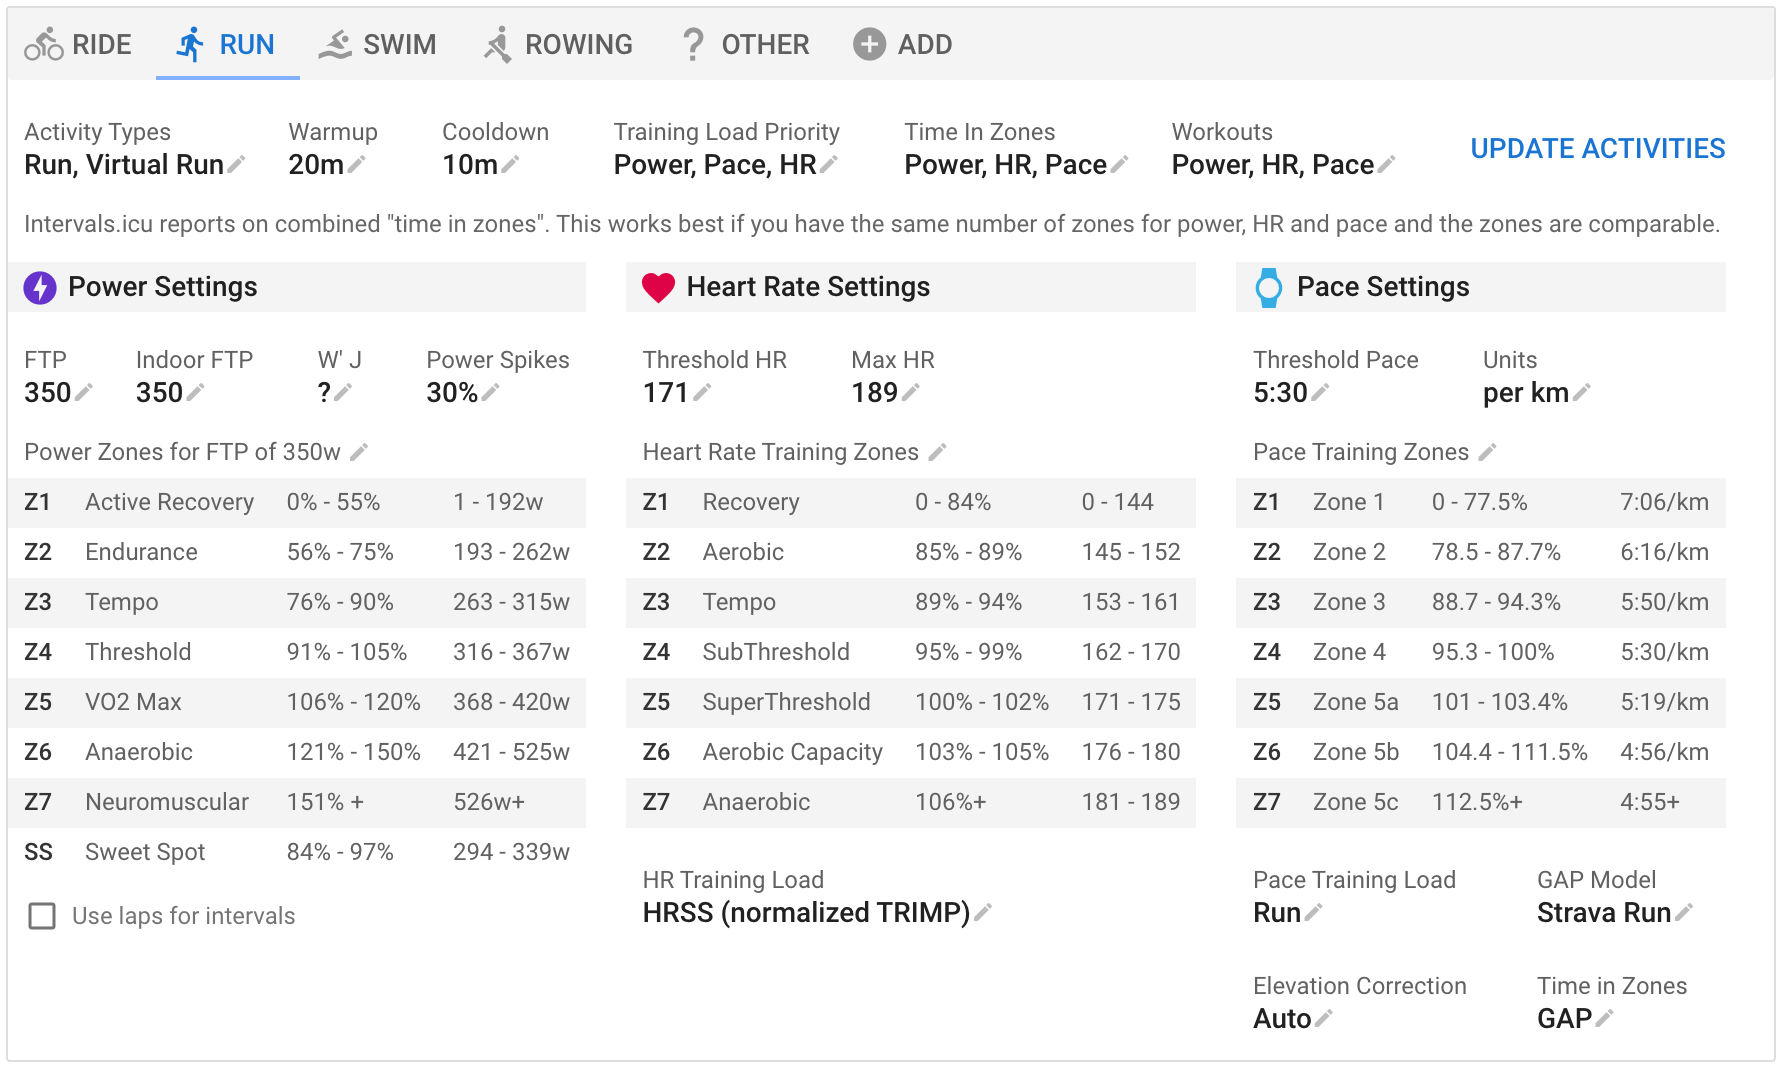Edit Power Zones for FTP pencil icon
The image size is (1784, 1068).
tap(359, 453)
